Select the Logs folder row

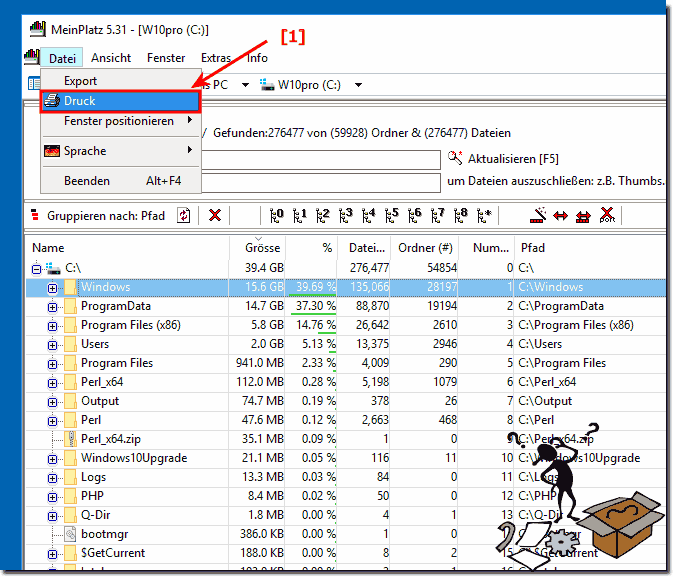click(346, 477)
